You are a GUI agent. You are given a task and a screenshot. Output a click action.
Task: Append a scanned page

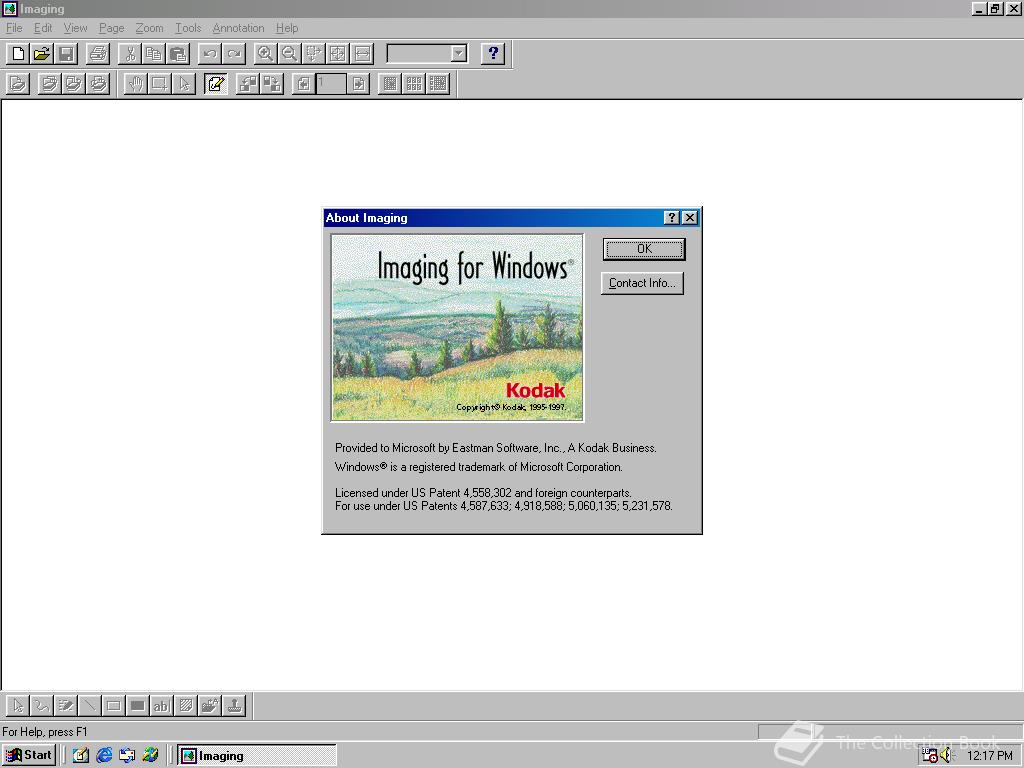tap(73, 84)
